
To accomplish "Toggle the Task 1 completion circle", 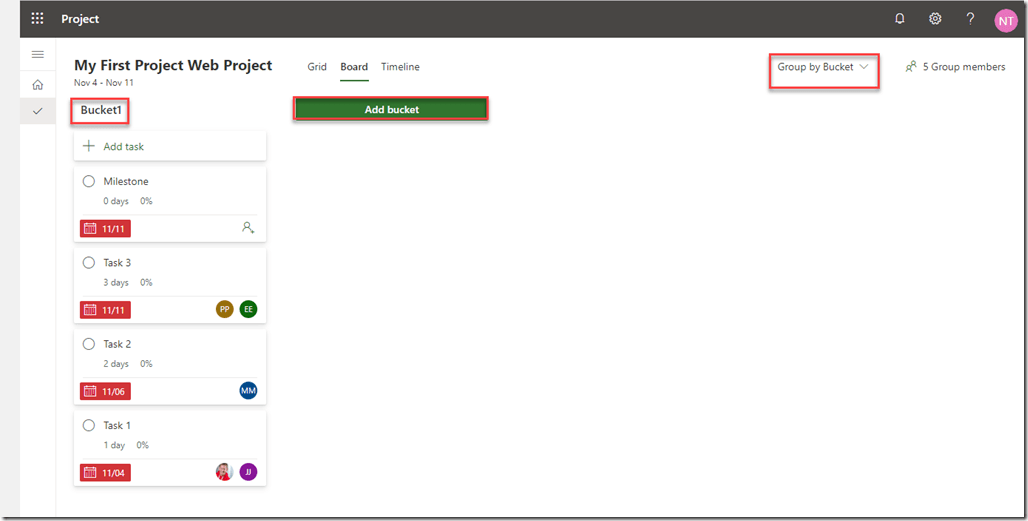I will click(x=89, y=425).
